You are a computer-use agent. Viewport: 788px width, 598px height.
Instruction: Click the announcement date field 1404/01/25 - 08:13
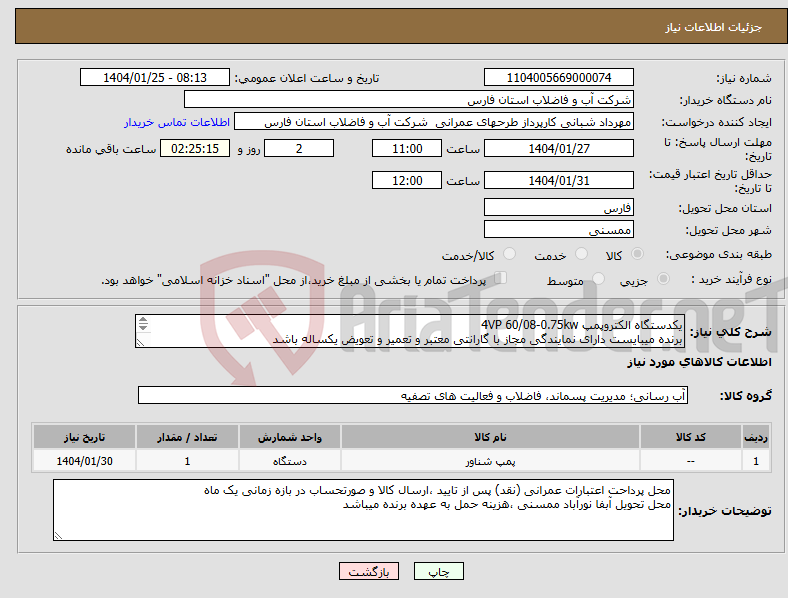tap(155, 77)
